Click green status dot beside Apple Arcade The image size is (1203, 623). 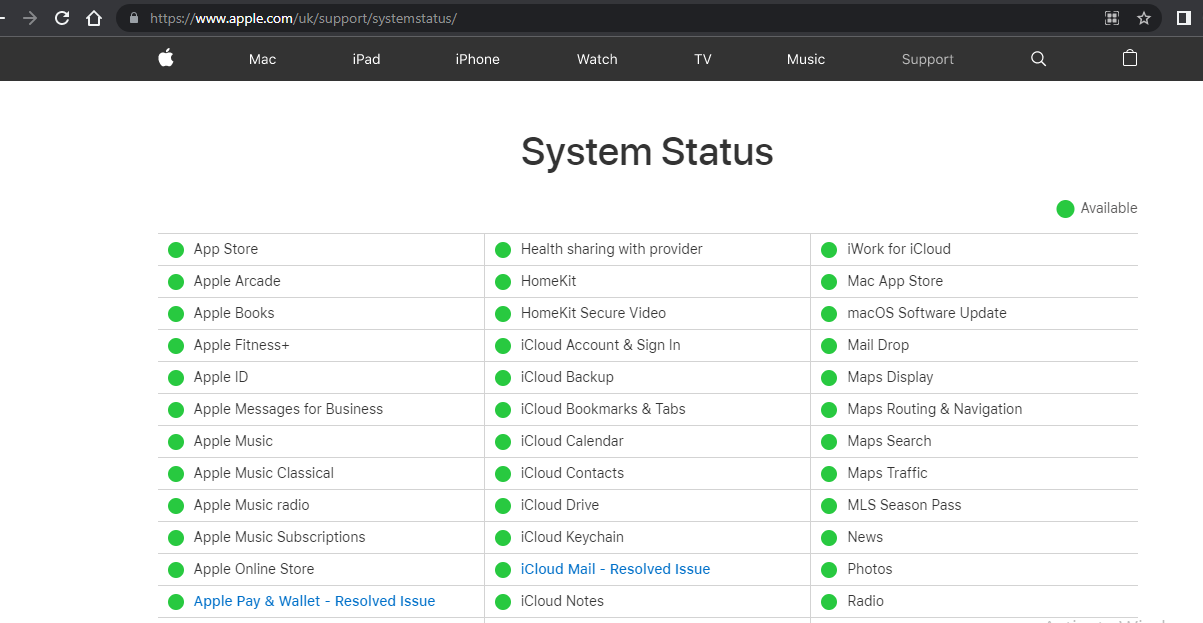coord(176,282)
